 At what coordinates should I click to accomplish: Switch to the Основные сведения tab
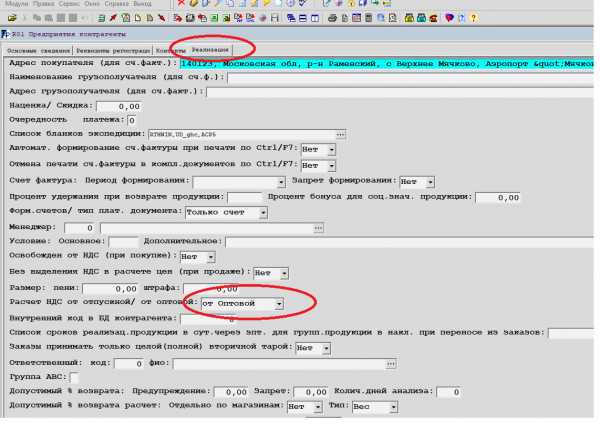pos(35,50)
